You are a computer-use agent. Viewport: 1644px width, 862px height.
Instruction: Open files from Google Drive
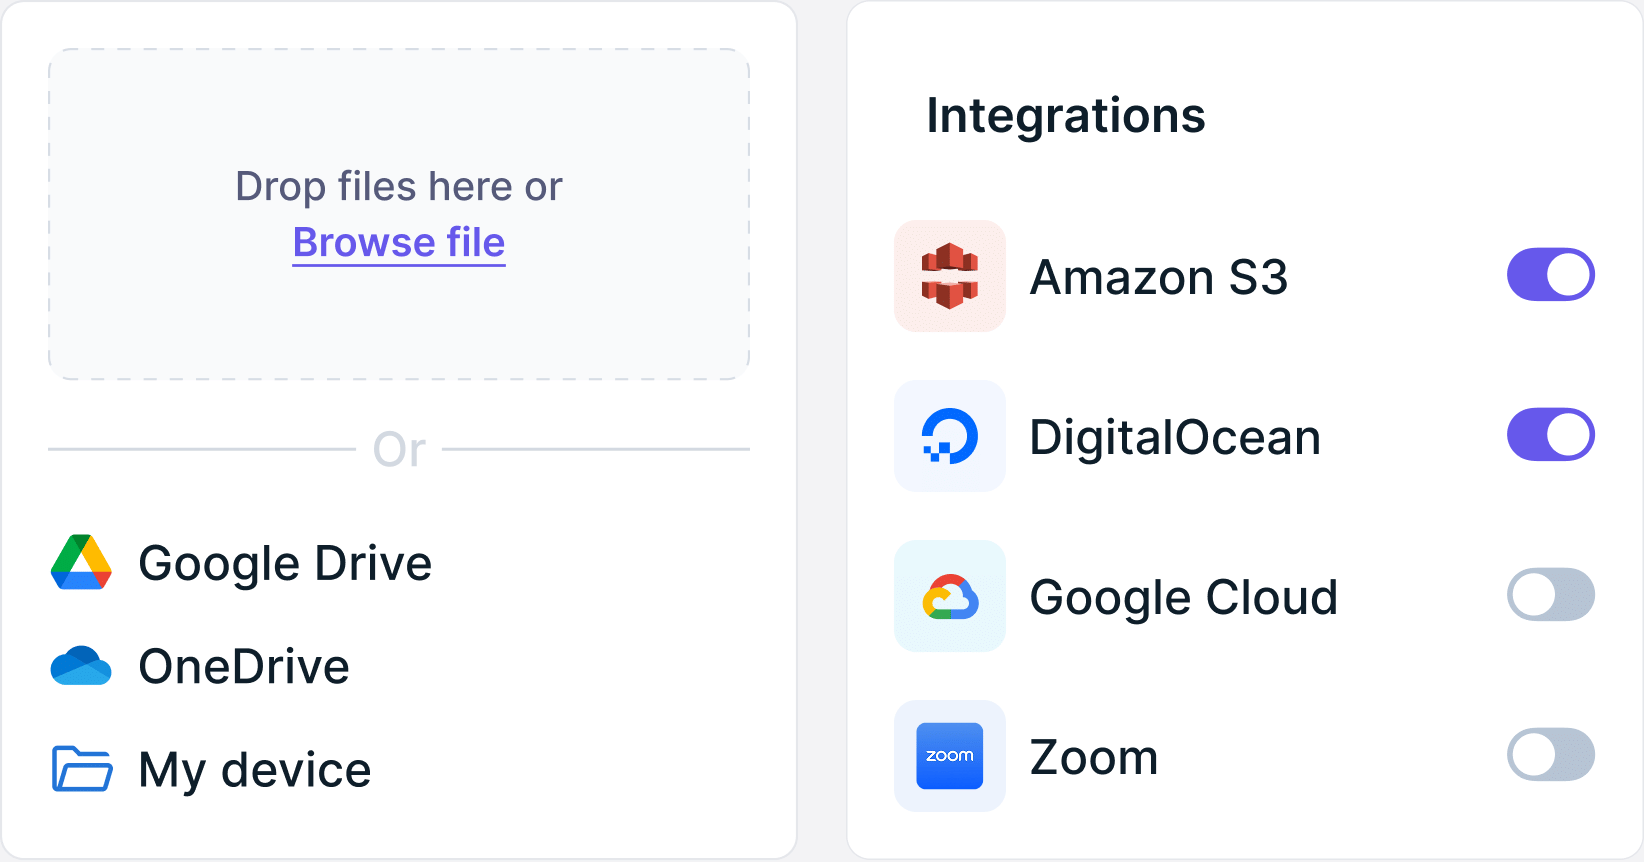coord(285,562)
